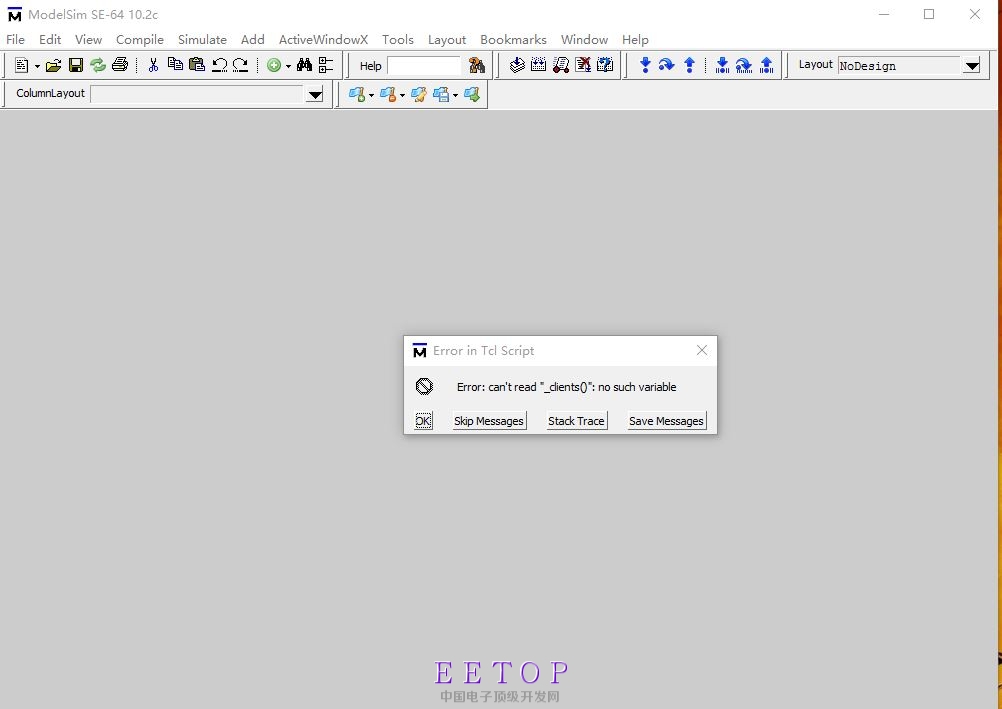Image resolution: width=1002 pixels, height=709 pixels.
Task: Click into the Help search field
Action: pyautogui.click(x=424, y=66)
